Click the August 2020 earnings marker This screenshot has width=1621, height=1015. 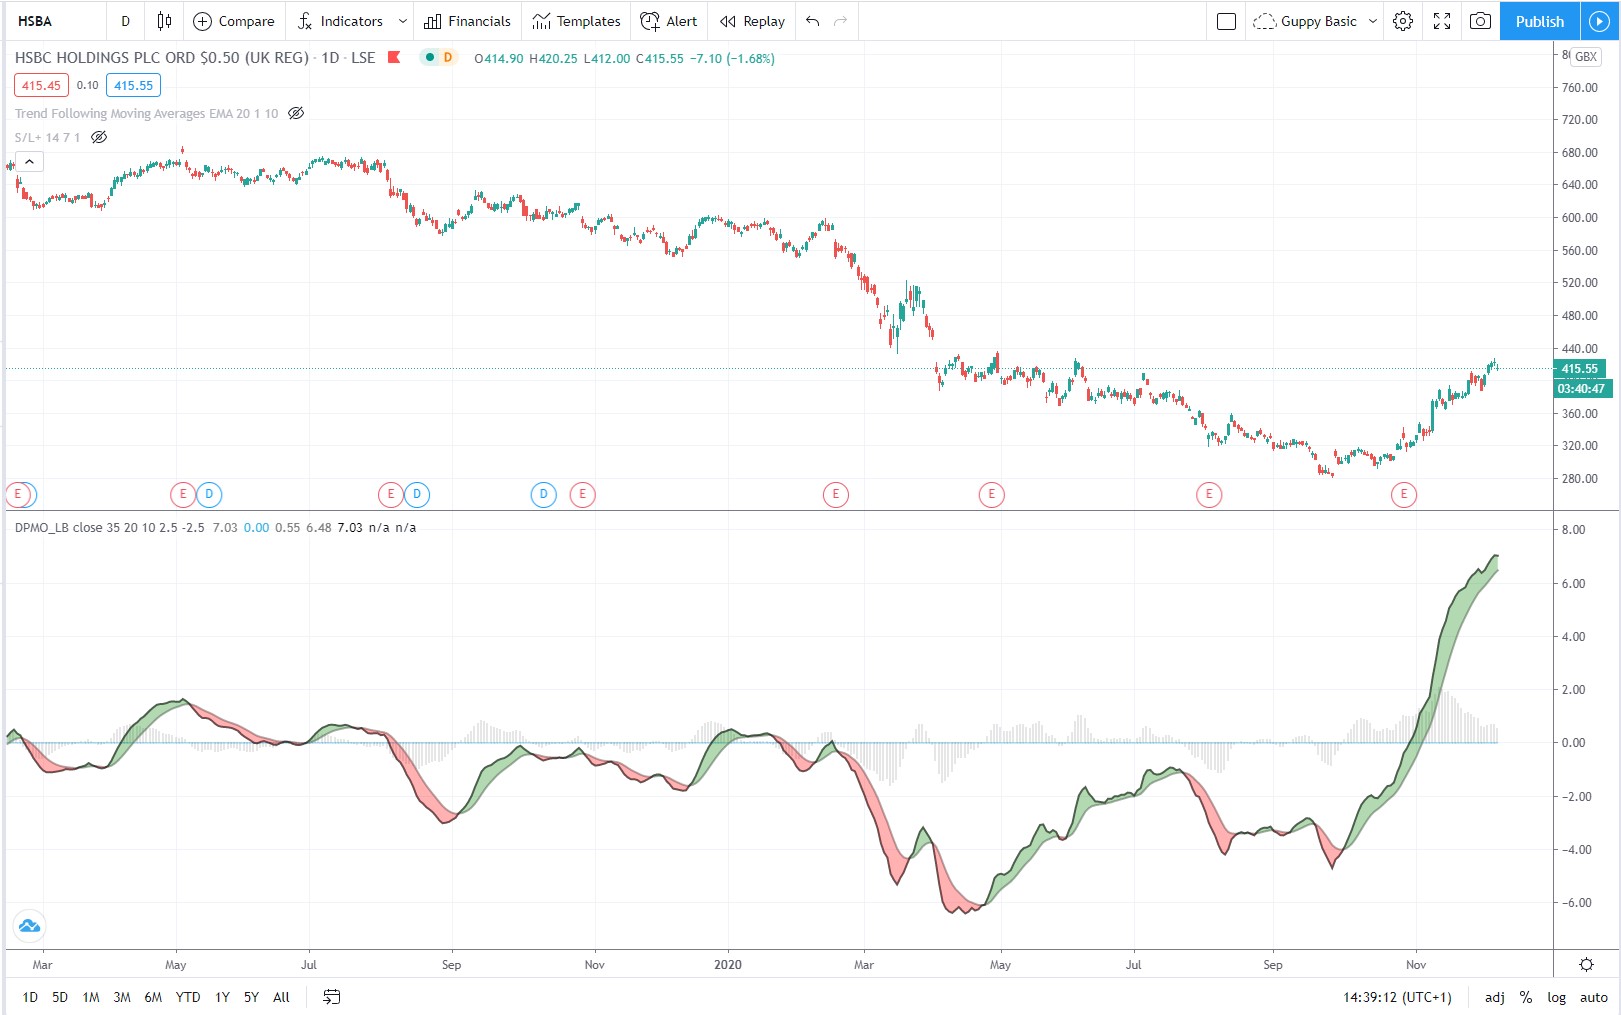[1209, 494]
